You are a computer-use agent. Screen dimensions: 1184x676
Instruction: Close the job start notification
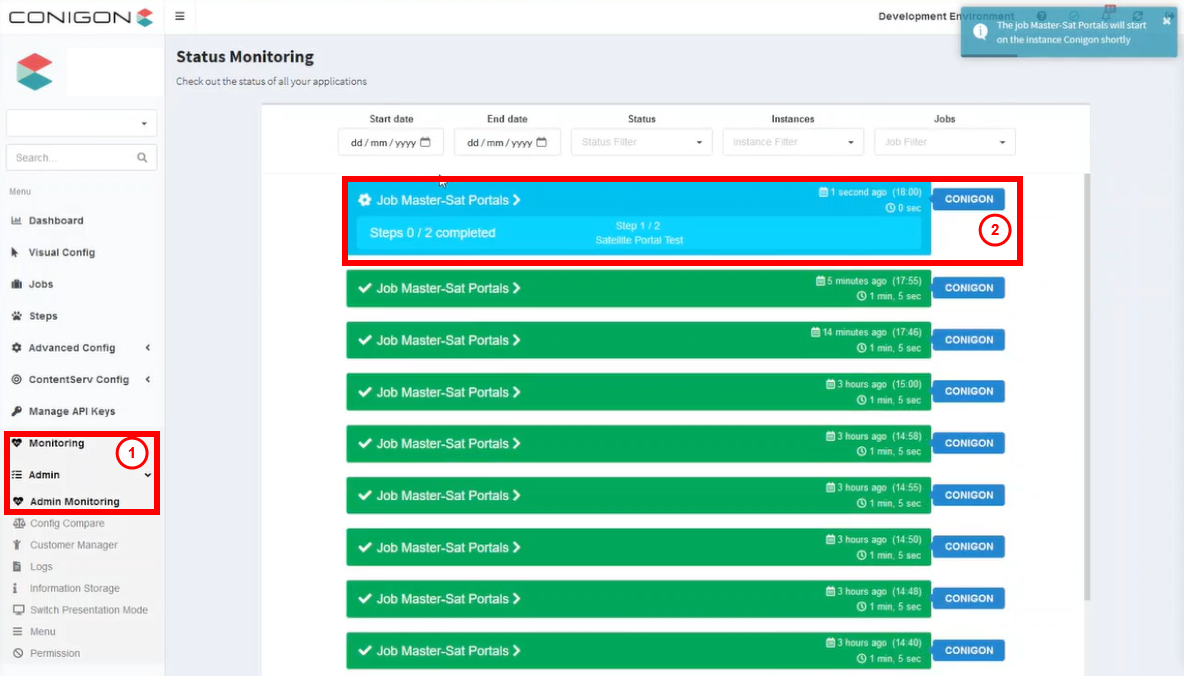(x=1166, y=20)
